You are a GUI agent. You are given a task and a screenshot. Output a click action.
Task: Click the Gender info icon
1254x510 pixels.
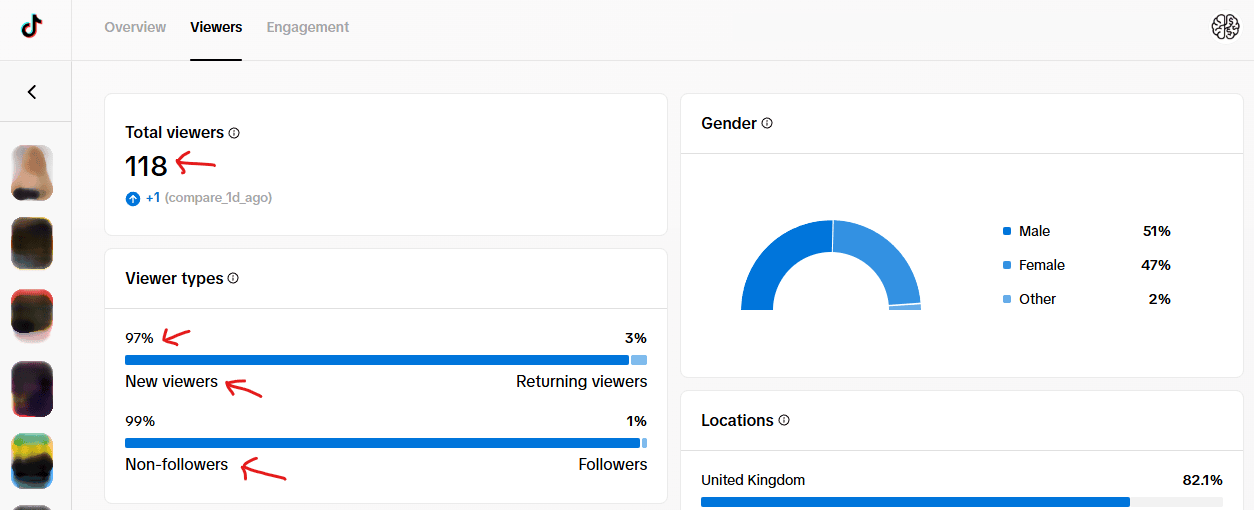[x=767, y=124]
